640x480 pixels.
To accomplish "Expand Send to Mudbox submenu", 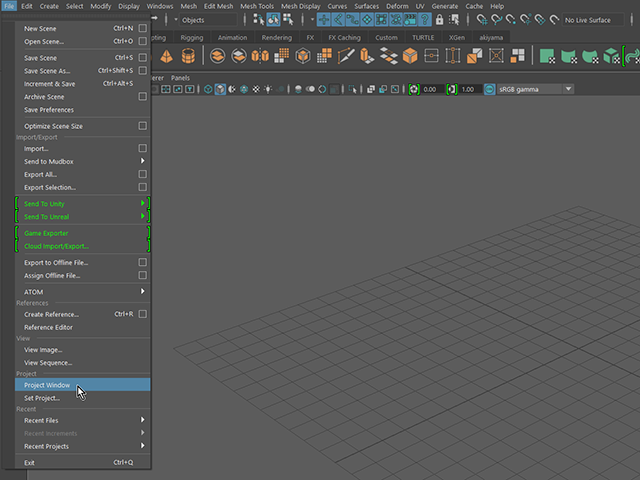I will click(x=142, y=161).
